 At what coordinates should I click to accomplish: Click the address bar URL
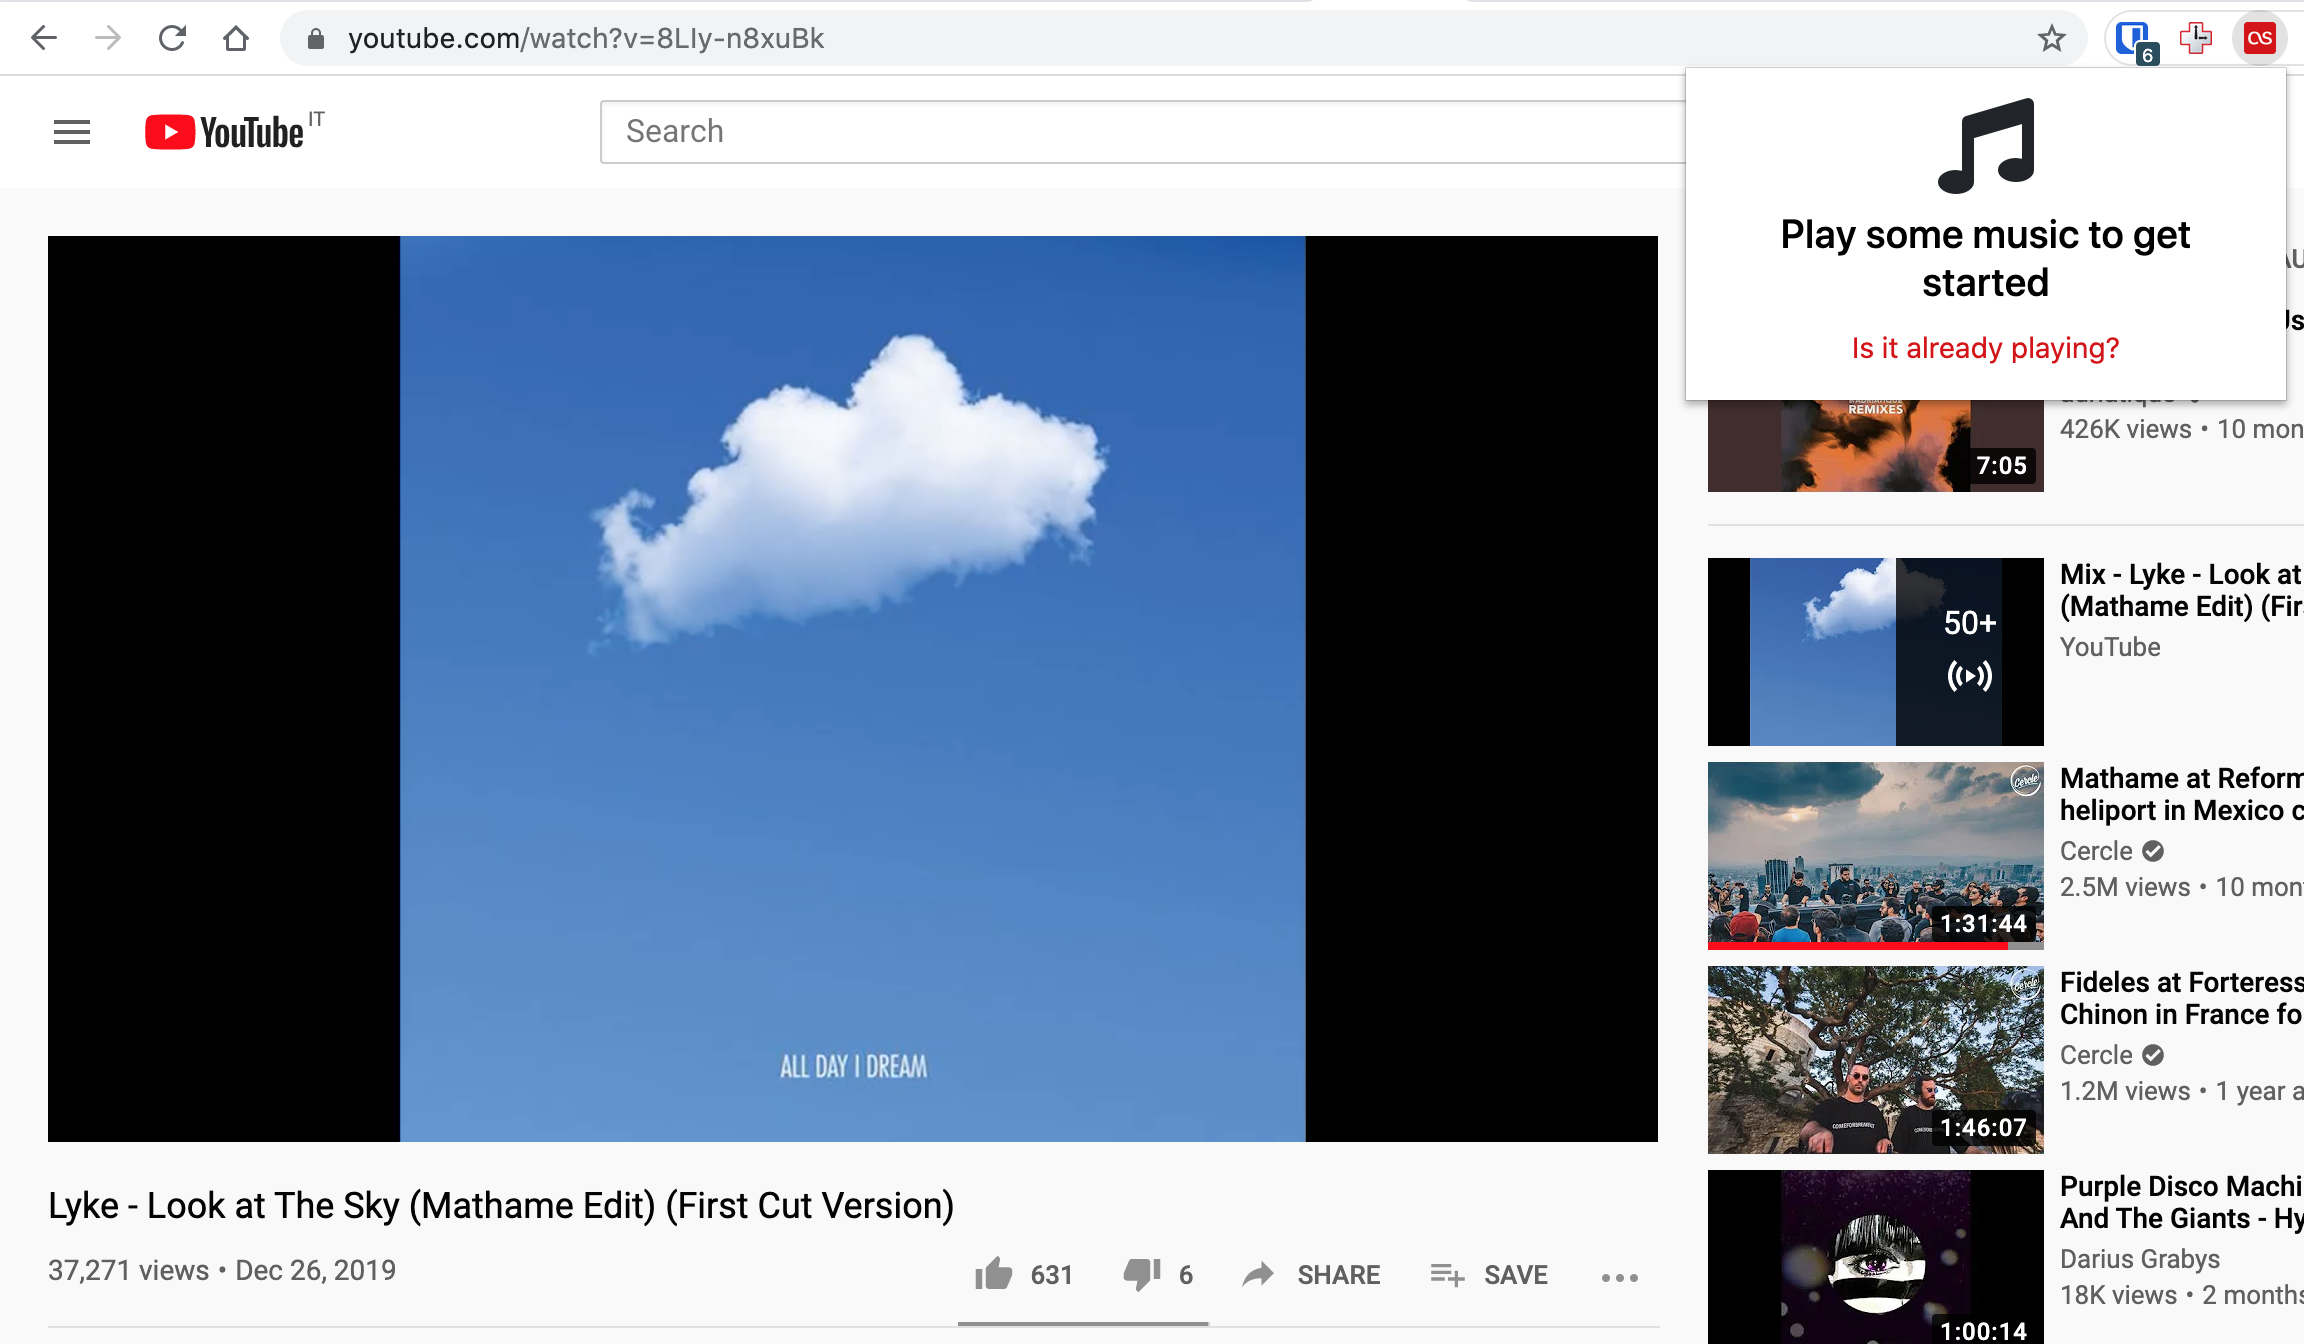tap(586, 38)
